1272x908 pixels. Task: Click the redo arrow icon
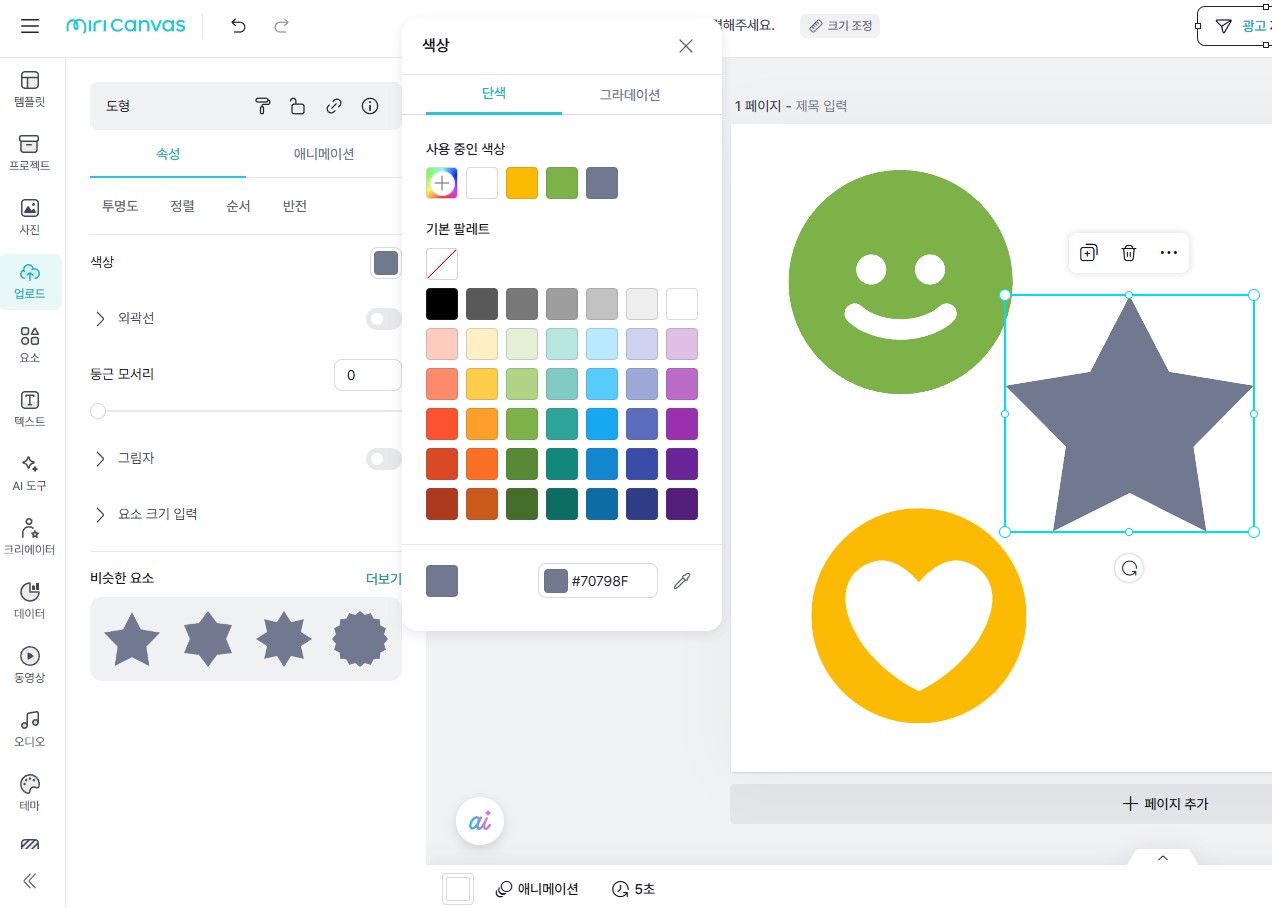(x=282, y=26)
